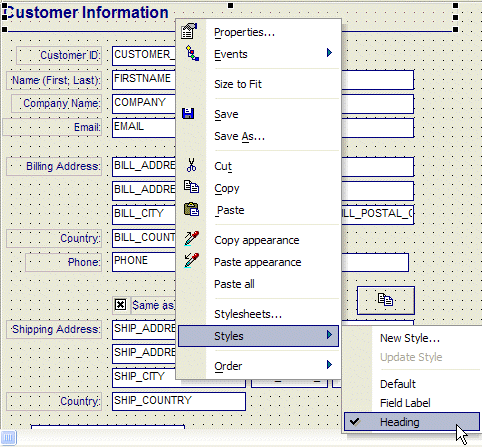This screenshot has height=447, width=482.
Task: Click the Events icon in context menu
Action: click(x=192, y=53)
